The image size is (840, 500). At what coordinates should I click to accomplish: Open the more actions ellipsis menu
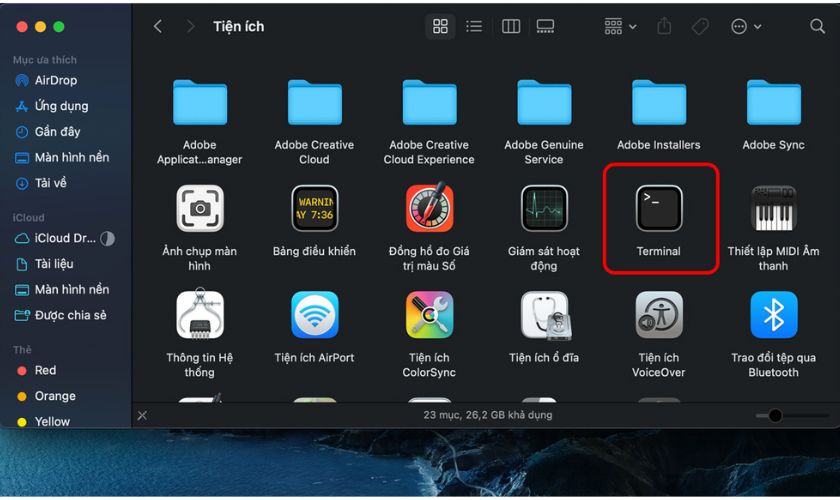click(746, 26)
